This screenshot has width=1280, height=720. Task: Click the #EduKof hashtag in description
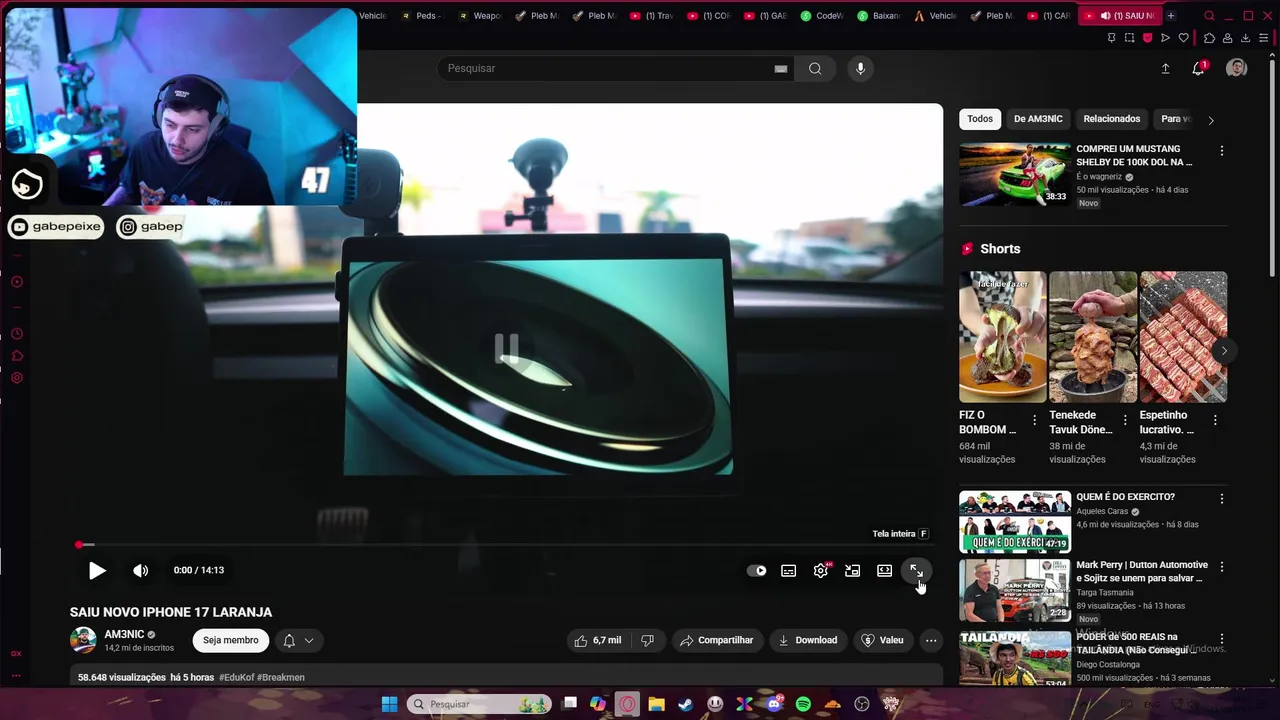pyautogui.click(x=236, y=677)
